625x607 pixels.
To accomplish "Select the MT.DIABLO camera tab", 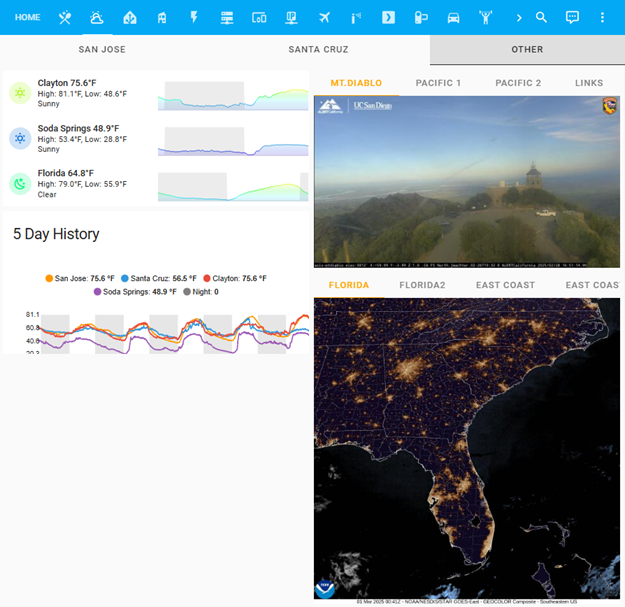I will point(356,83).
